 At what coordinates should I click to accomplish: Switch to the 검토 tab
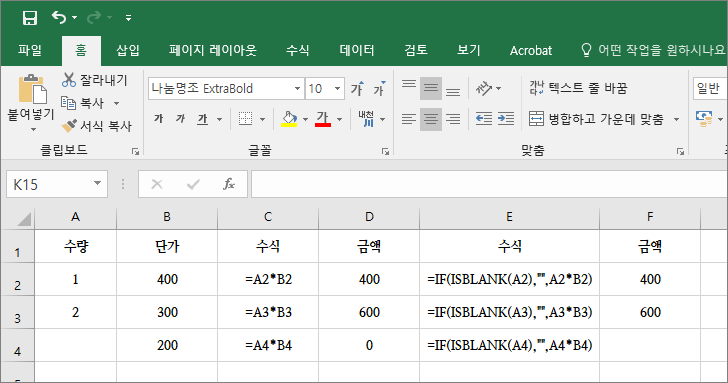click(x=416, y=50)
